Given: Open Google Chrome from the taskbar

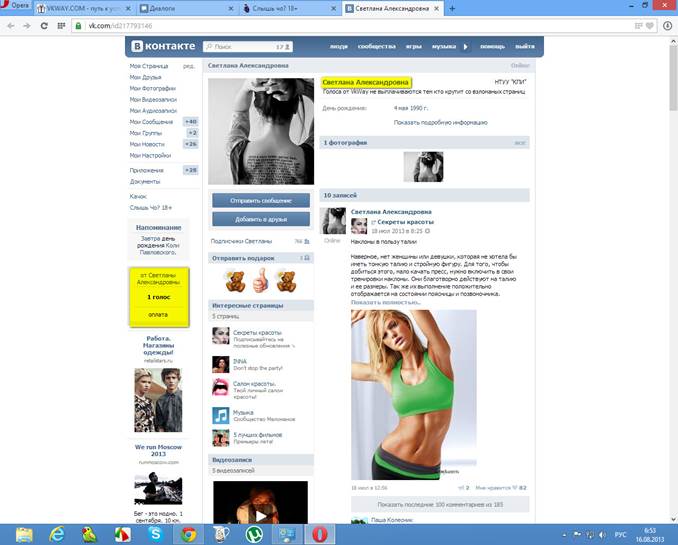Looking at the screenshot, I should (x=188, y=535).
